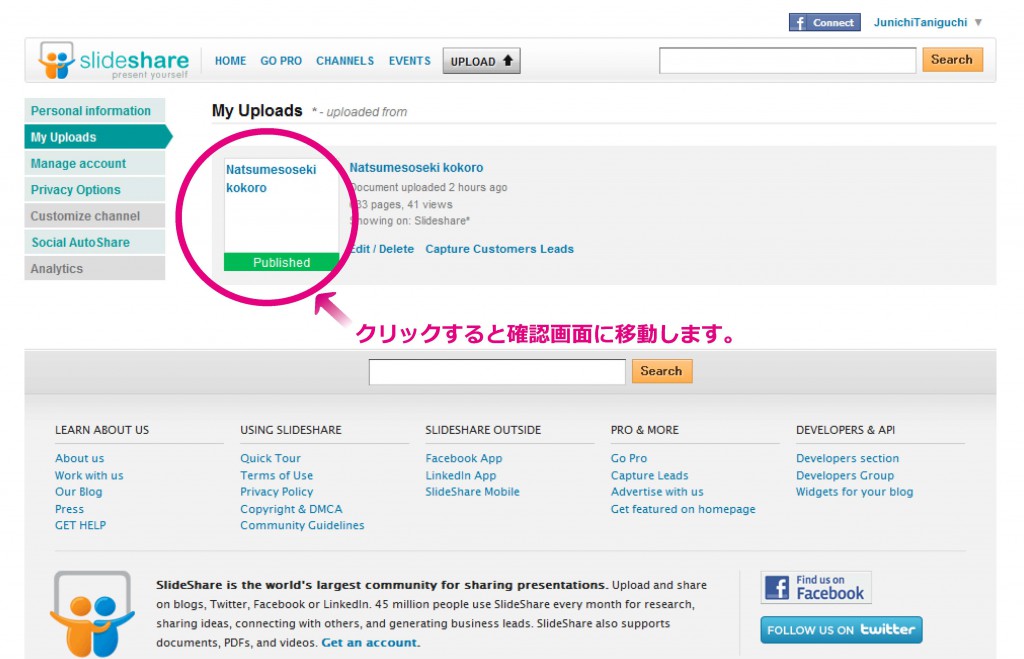This screenshot has height=659, width=1024.
Task: Open the JunichiTaniguchi account dropdown arrow
Action: click(978, 22)
